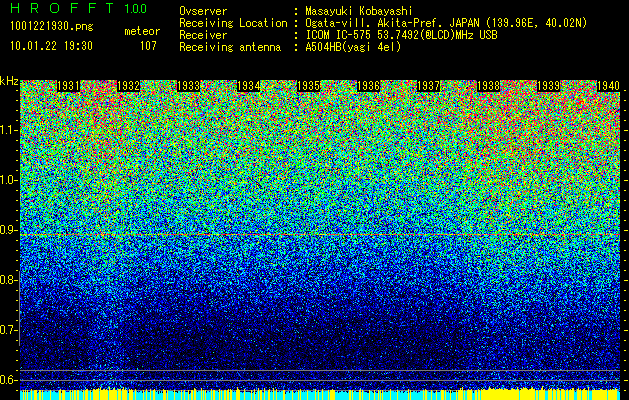
Task: Click the observer name Masayuki Kobayashi
Action: (359, 11)
